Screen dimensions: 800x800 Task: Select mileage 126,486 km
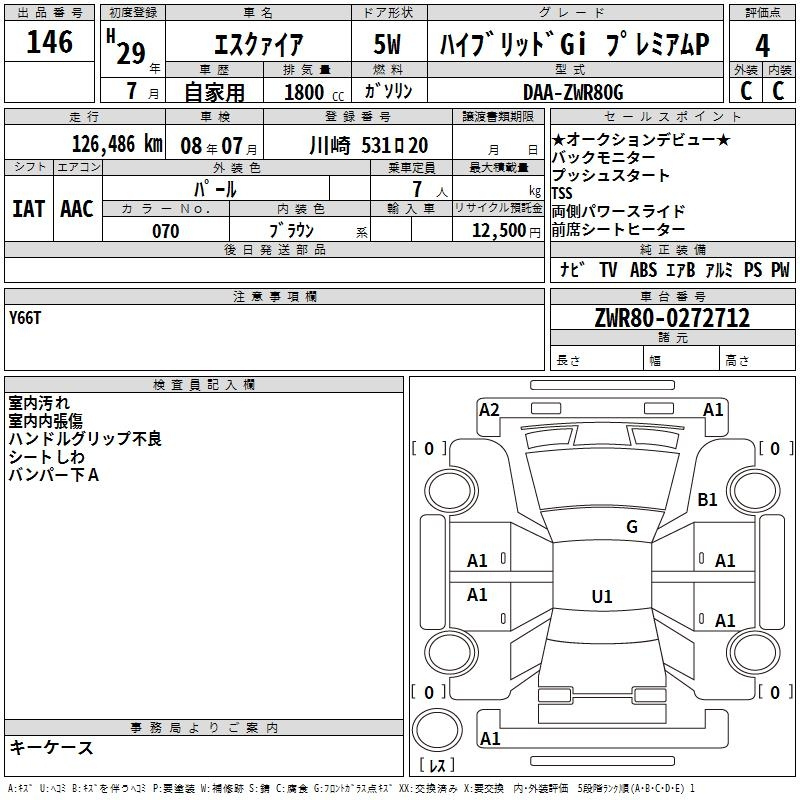(x=117, y=144)
